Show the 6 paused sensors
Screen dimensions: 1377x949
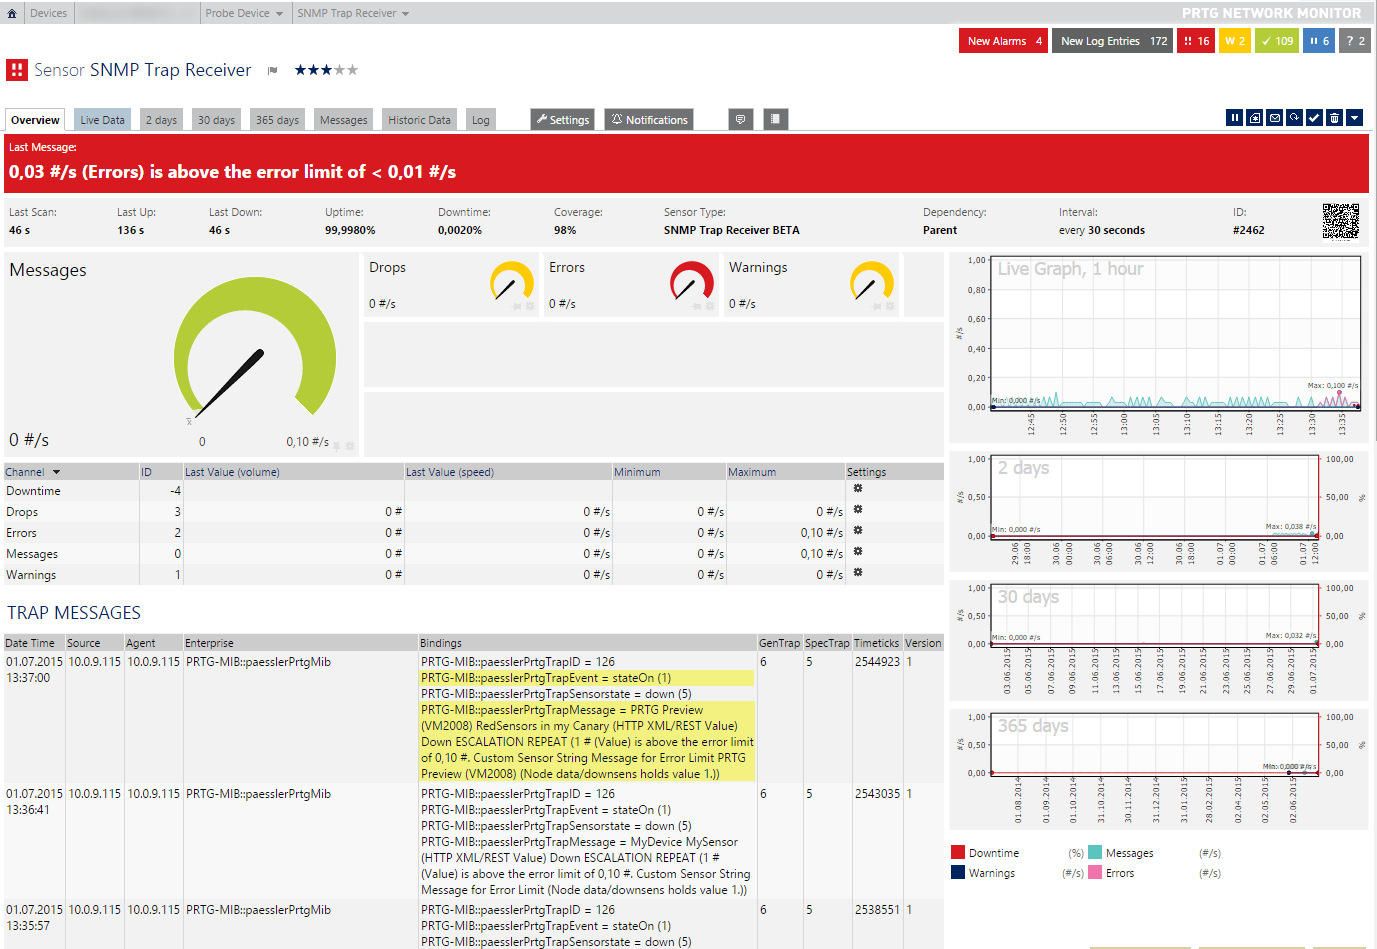click(1319, 41)
